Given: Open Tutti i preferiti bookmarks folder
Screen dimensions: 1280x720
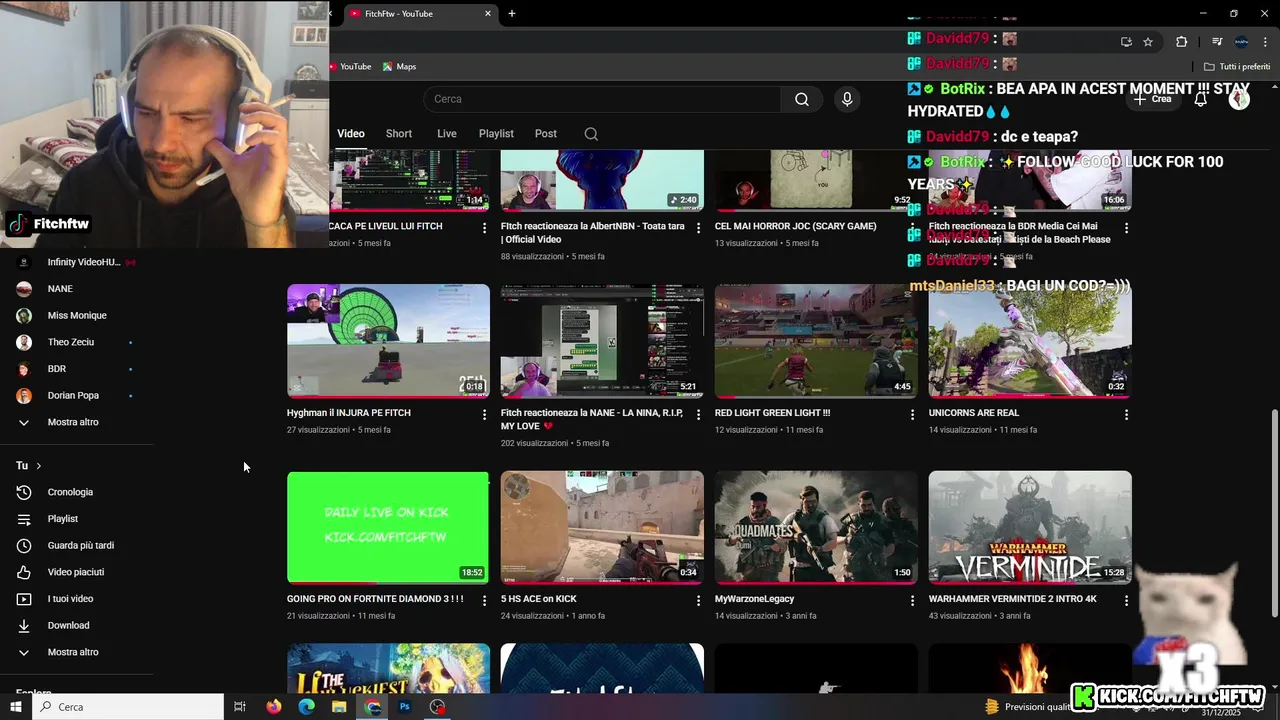Looking at the screenshot, I should [x=1237, y=67].
